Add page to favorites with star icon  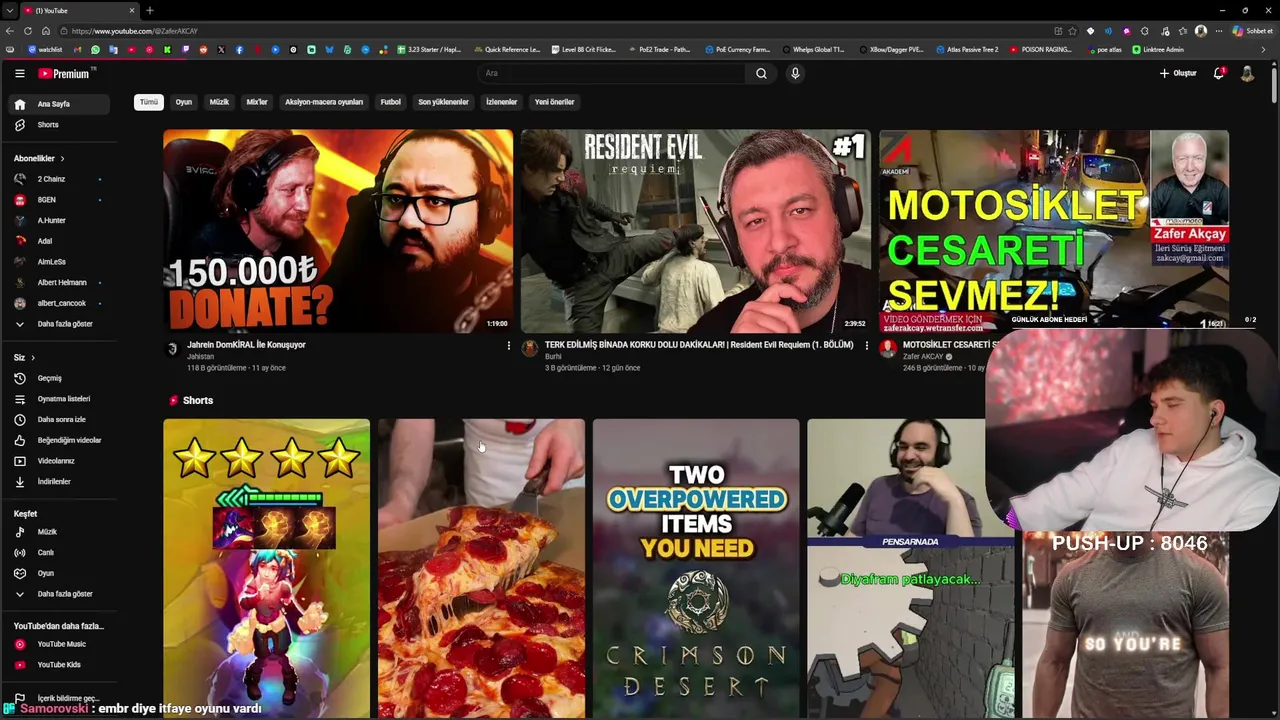click(x=1073, y=31)
